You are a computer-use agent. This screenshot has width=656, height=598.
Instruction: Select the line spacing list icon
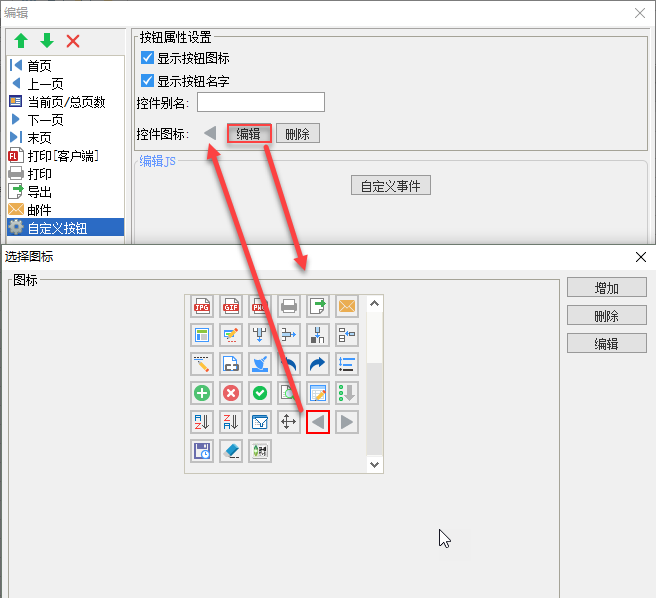(x=347, y=364)
